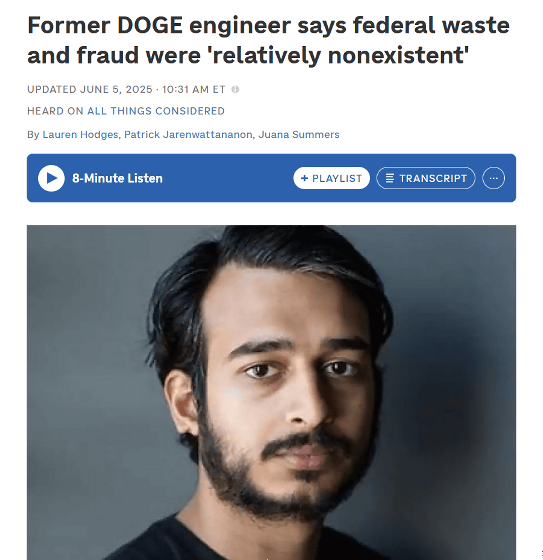543x560 pixels.
Task: Click the plus icon on the Playlist button
Action: 304,178
